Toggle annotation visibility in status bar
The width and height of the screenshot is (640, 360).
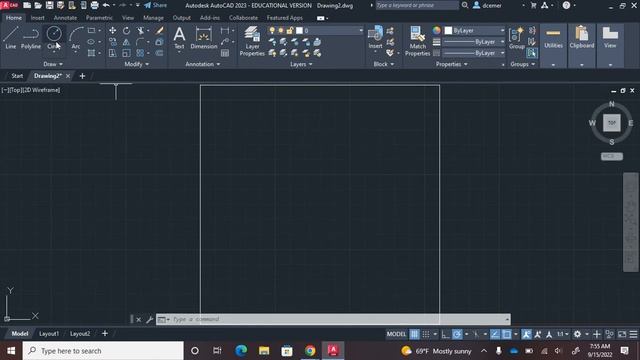[x=527, y=334]
